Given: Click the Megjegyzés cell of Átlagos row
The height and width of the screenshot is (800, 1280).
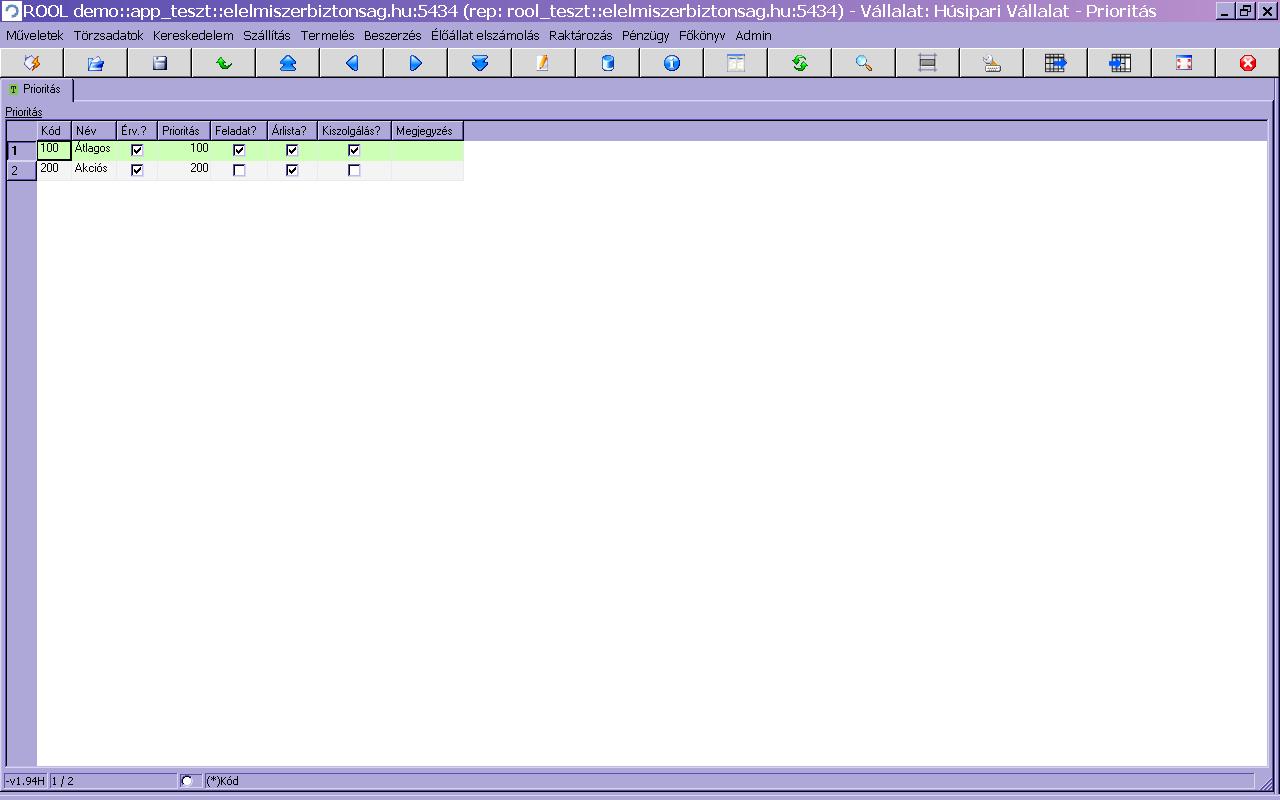Looking at the screenshot, I should click(427, 150).
